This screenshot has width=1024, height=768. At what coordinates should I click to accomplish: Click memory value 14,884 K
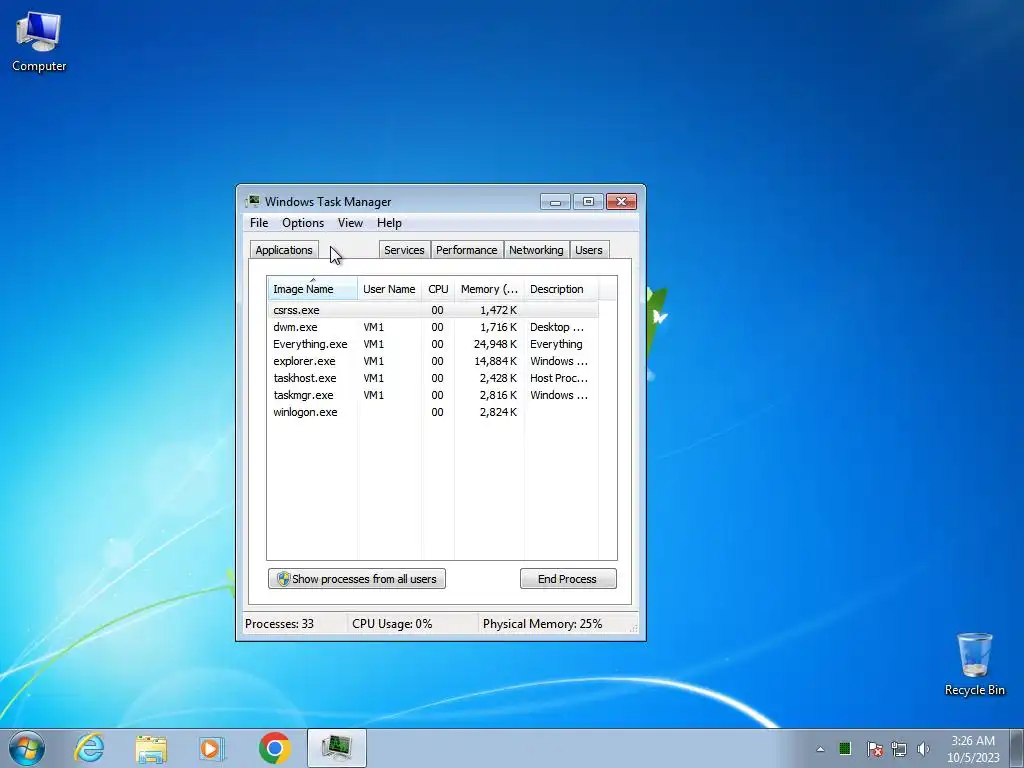tap(495, 361)
